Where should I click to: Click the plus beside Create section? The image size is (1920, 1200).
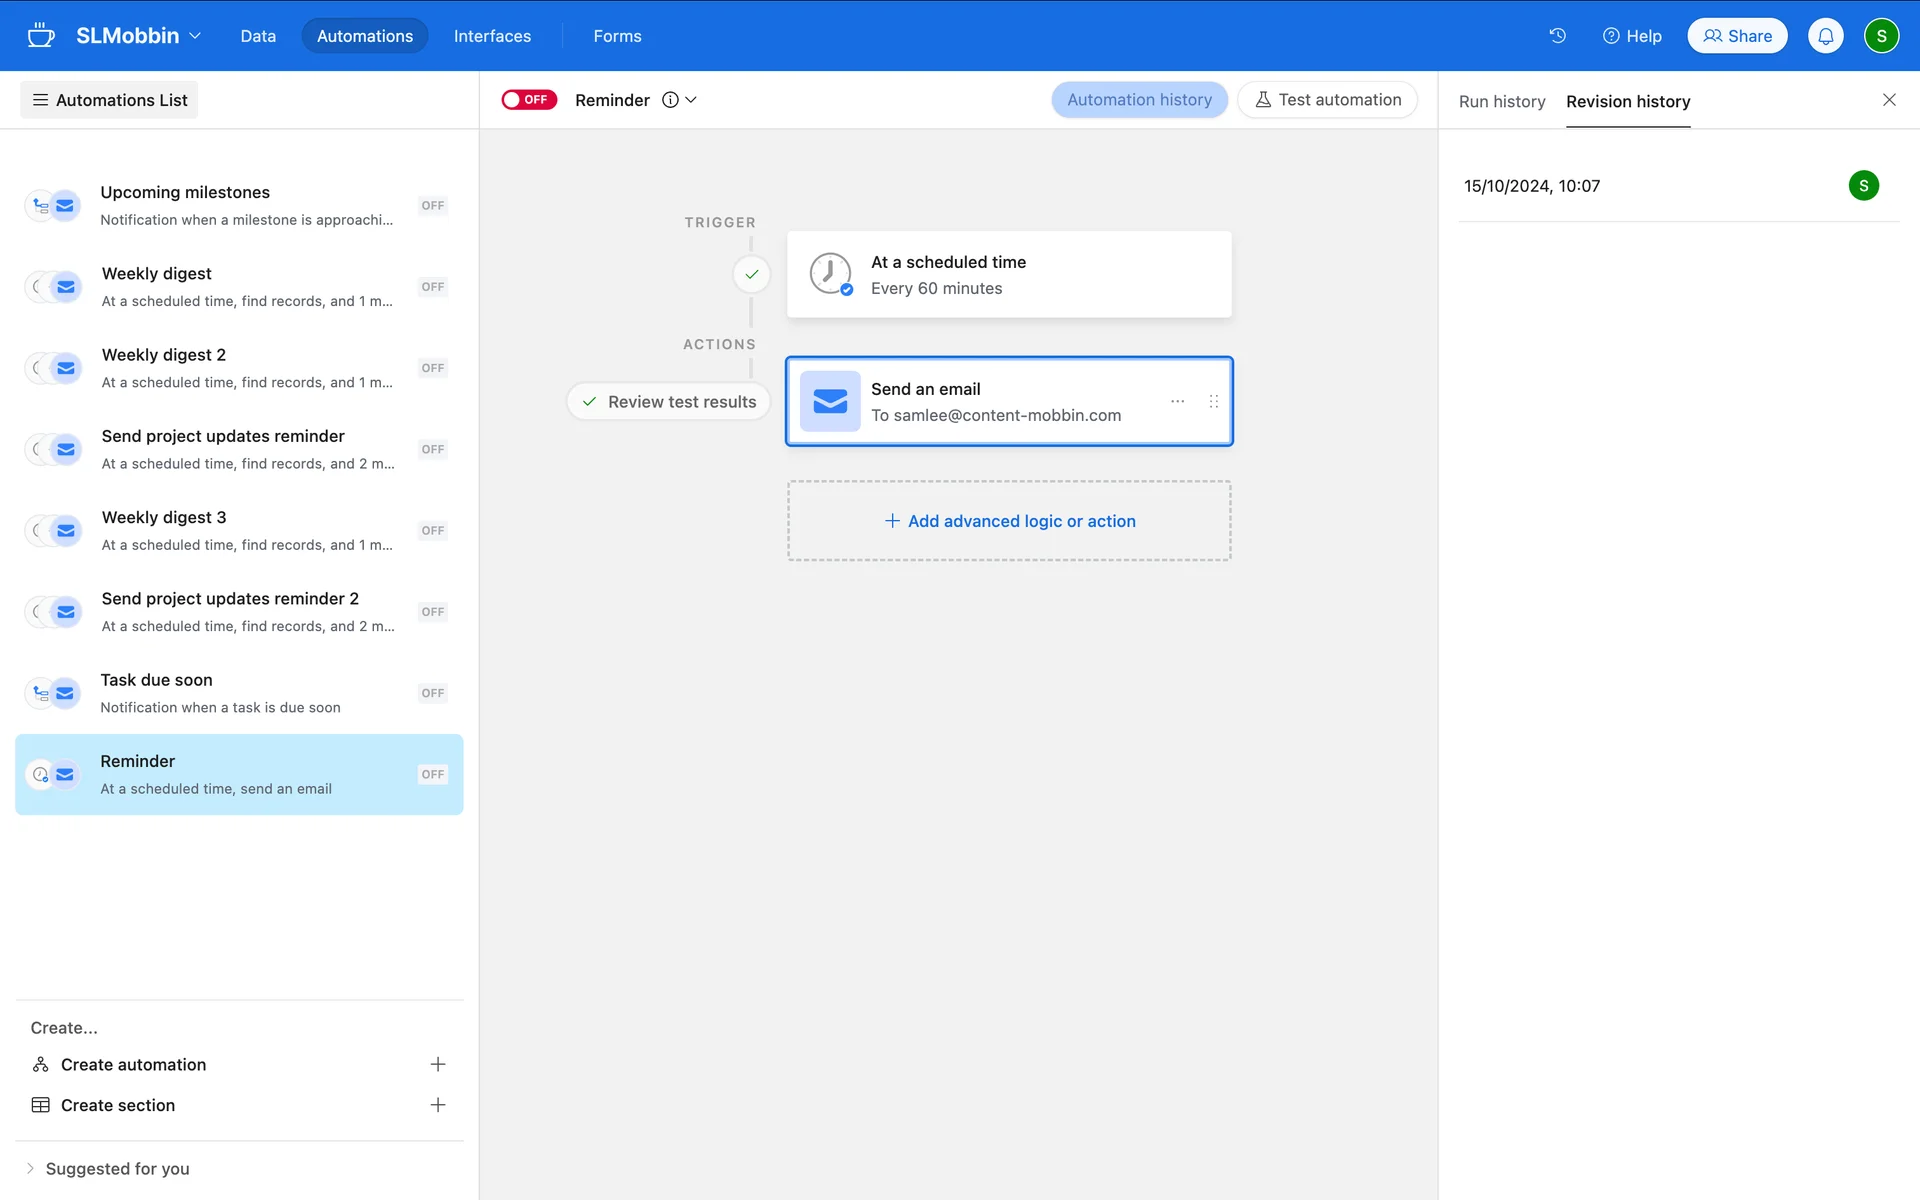coord(437,1105)
